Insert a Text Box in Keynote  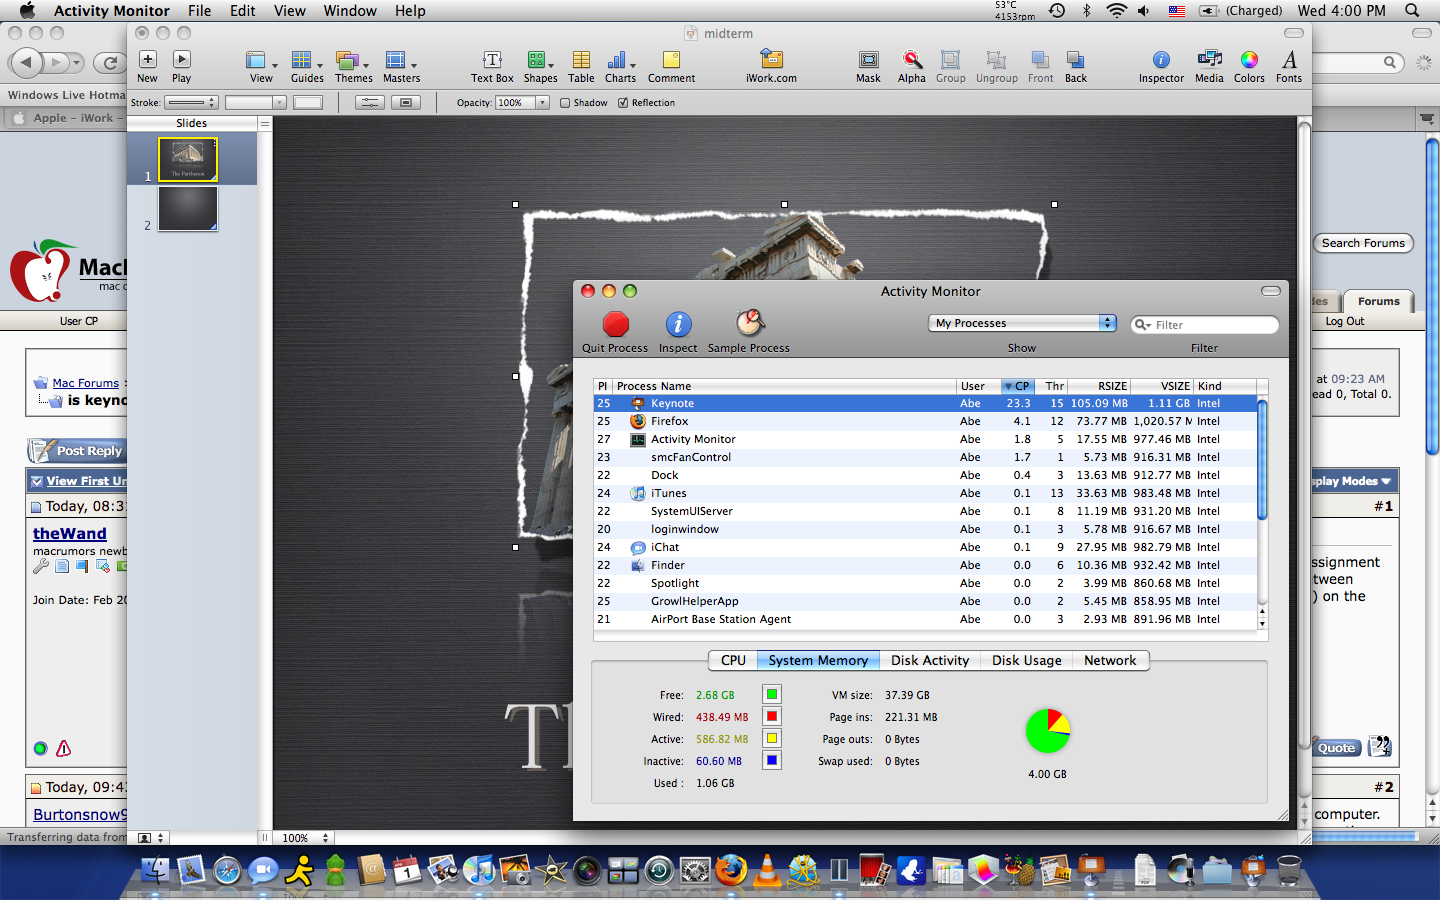pyautogui.click(x=492, y=60)
